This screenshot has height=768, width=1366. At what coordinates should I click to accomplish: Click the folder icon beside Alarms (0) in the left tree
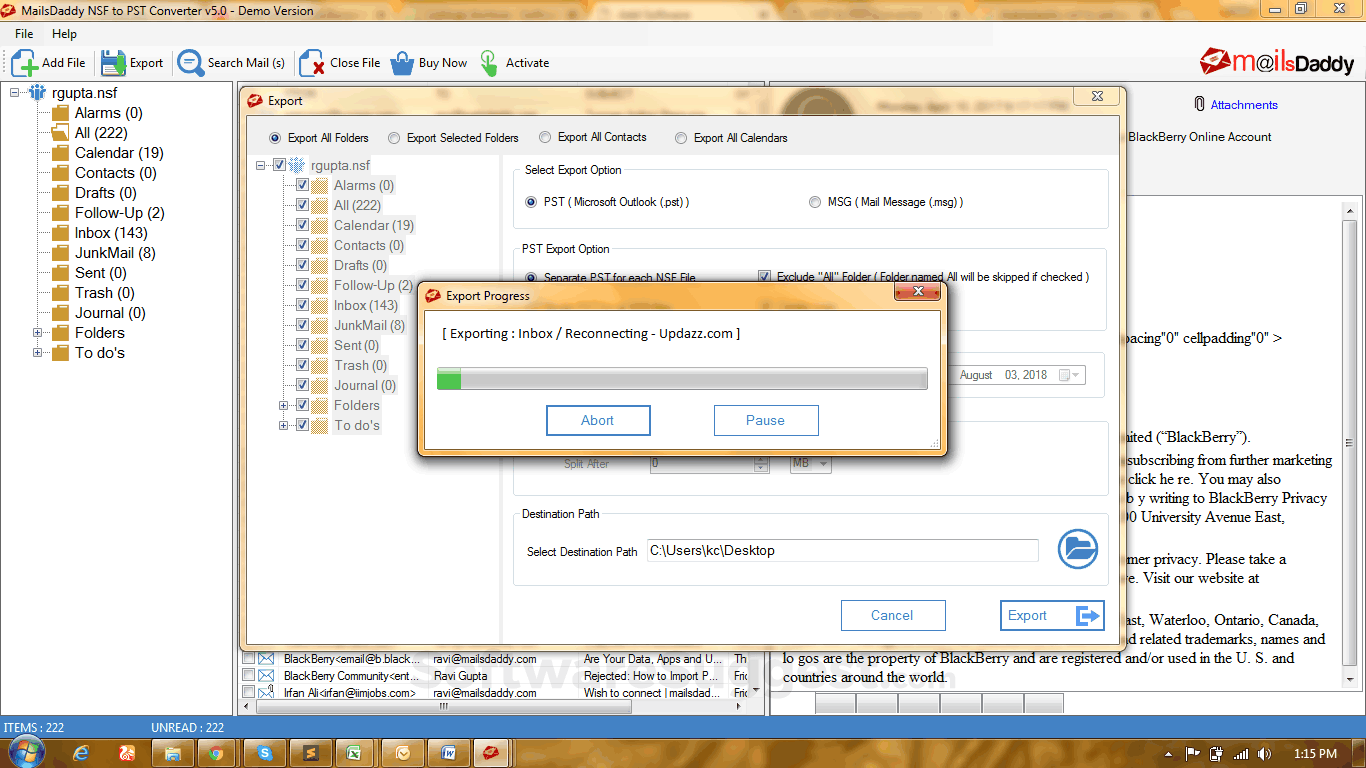(x=60, y=113)
